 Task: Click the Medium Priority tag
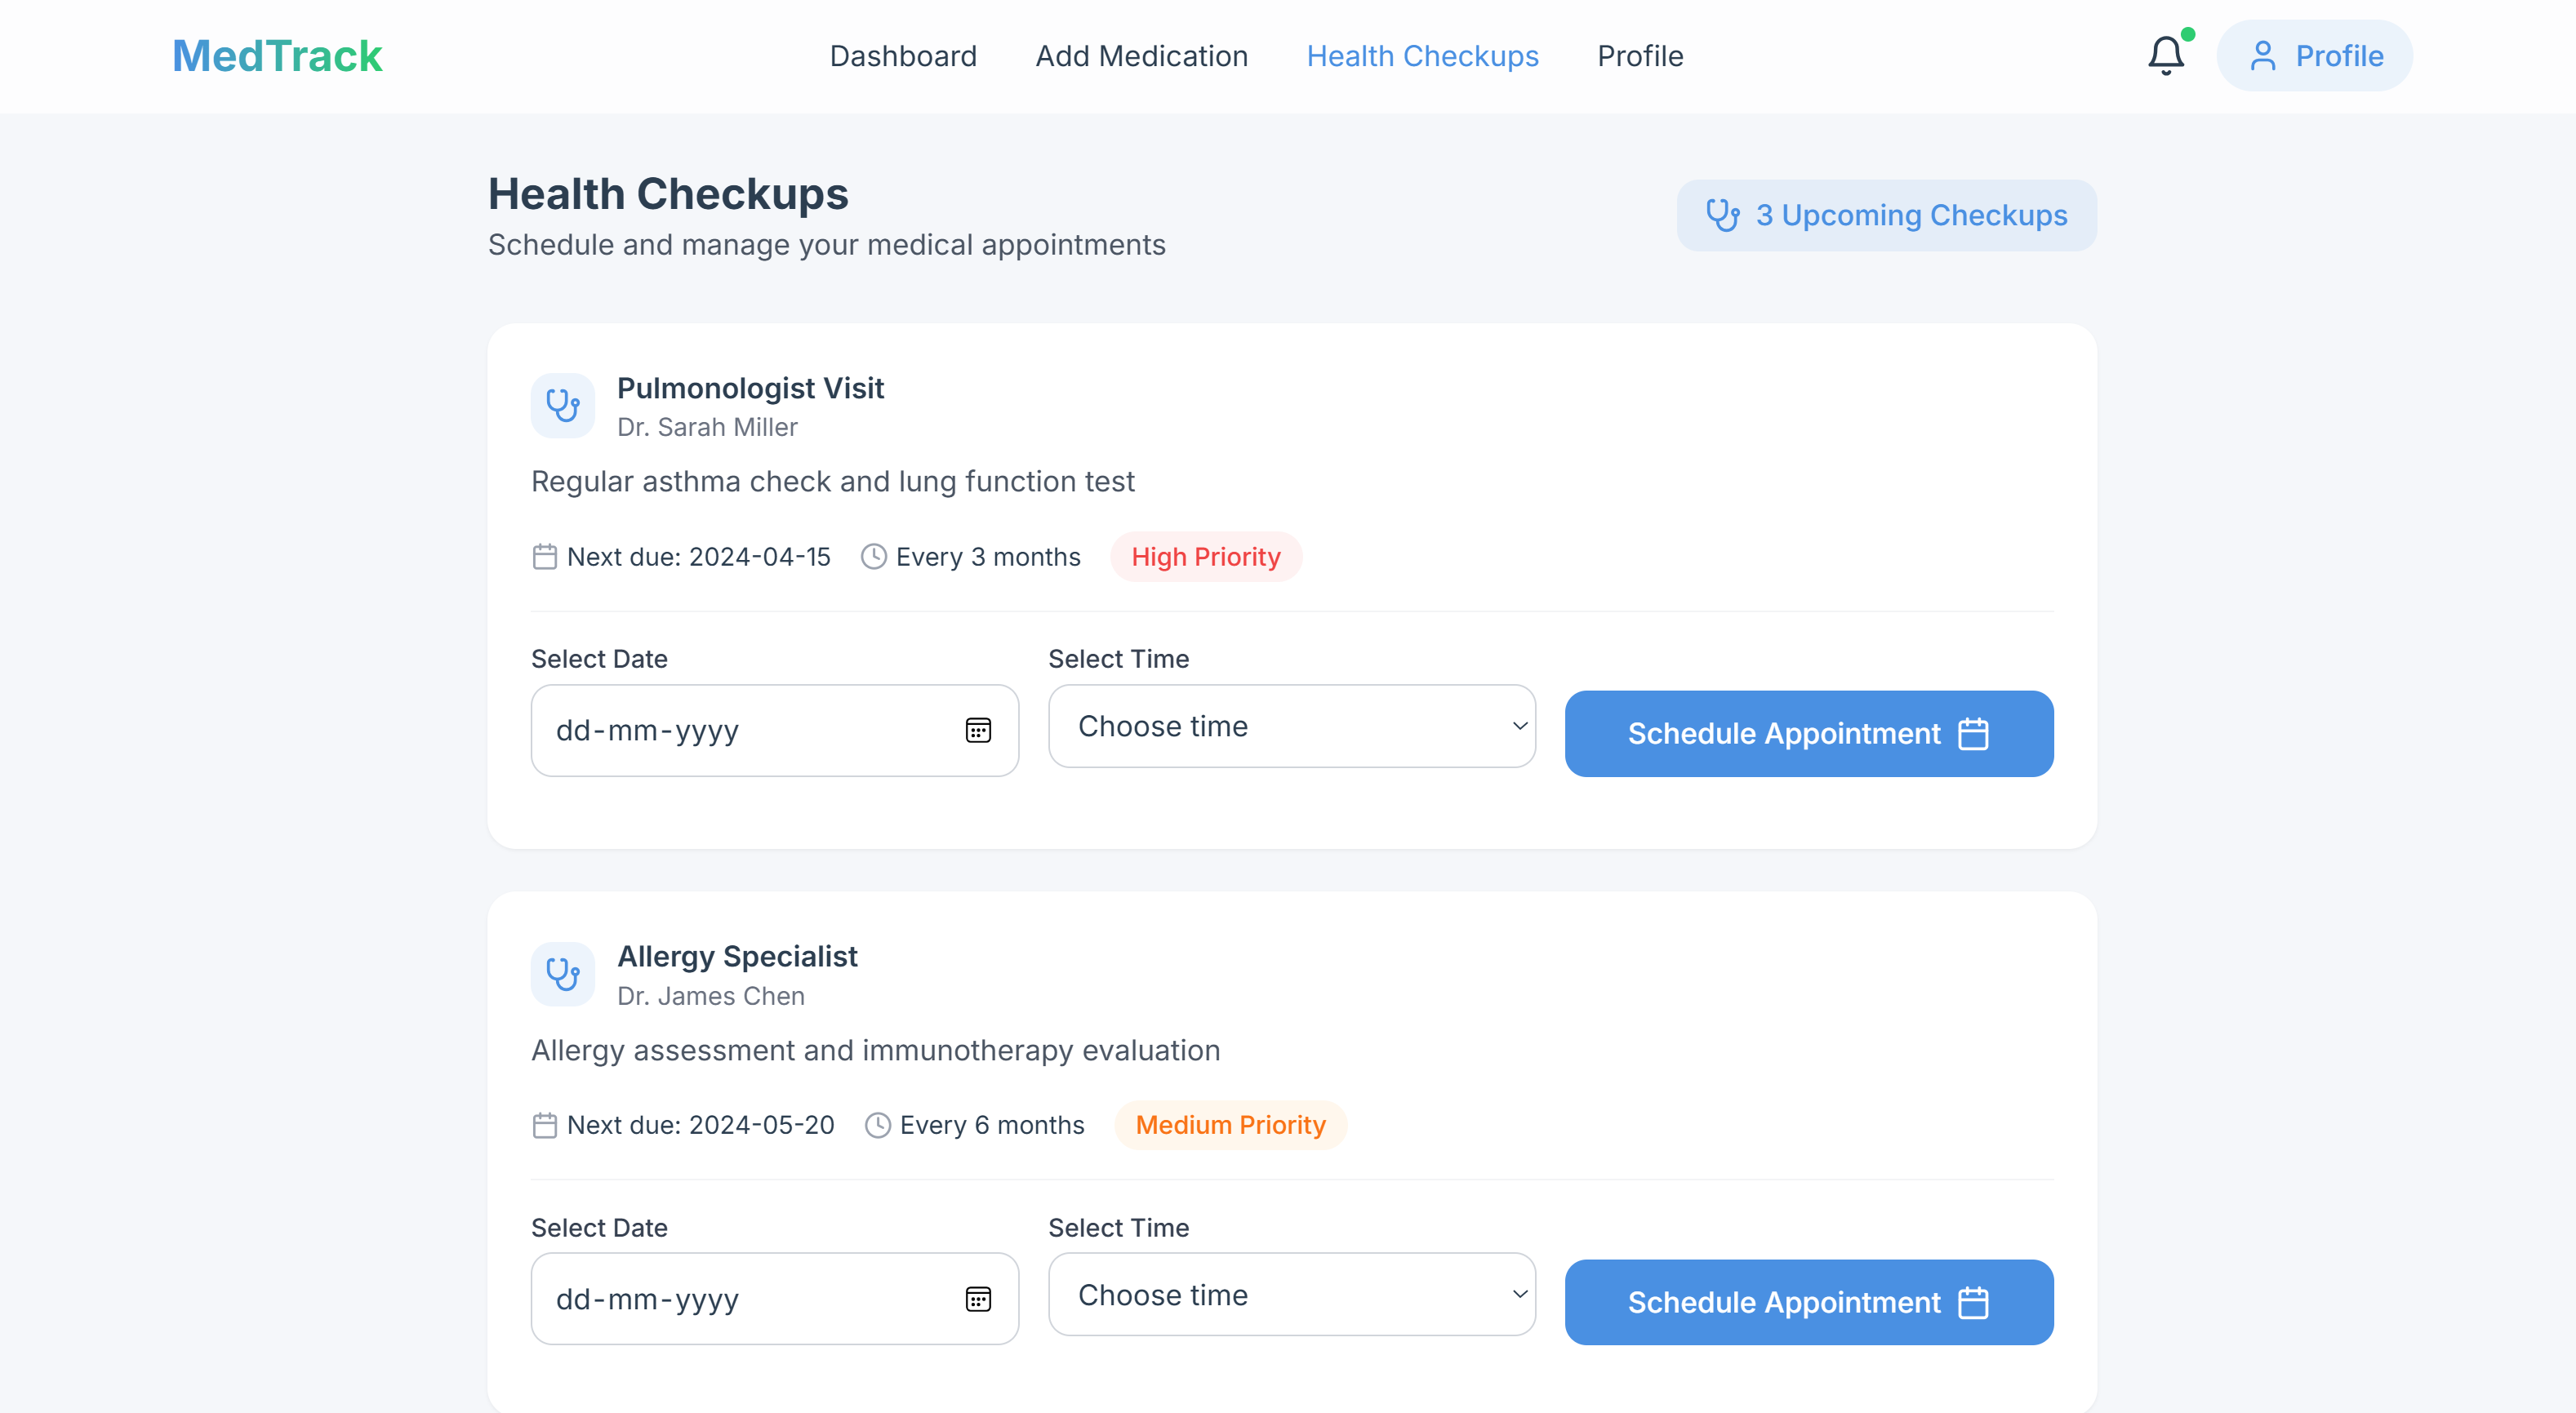[x=1230, y=1125]
